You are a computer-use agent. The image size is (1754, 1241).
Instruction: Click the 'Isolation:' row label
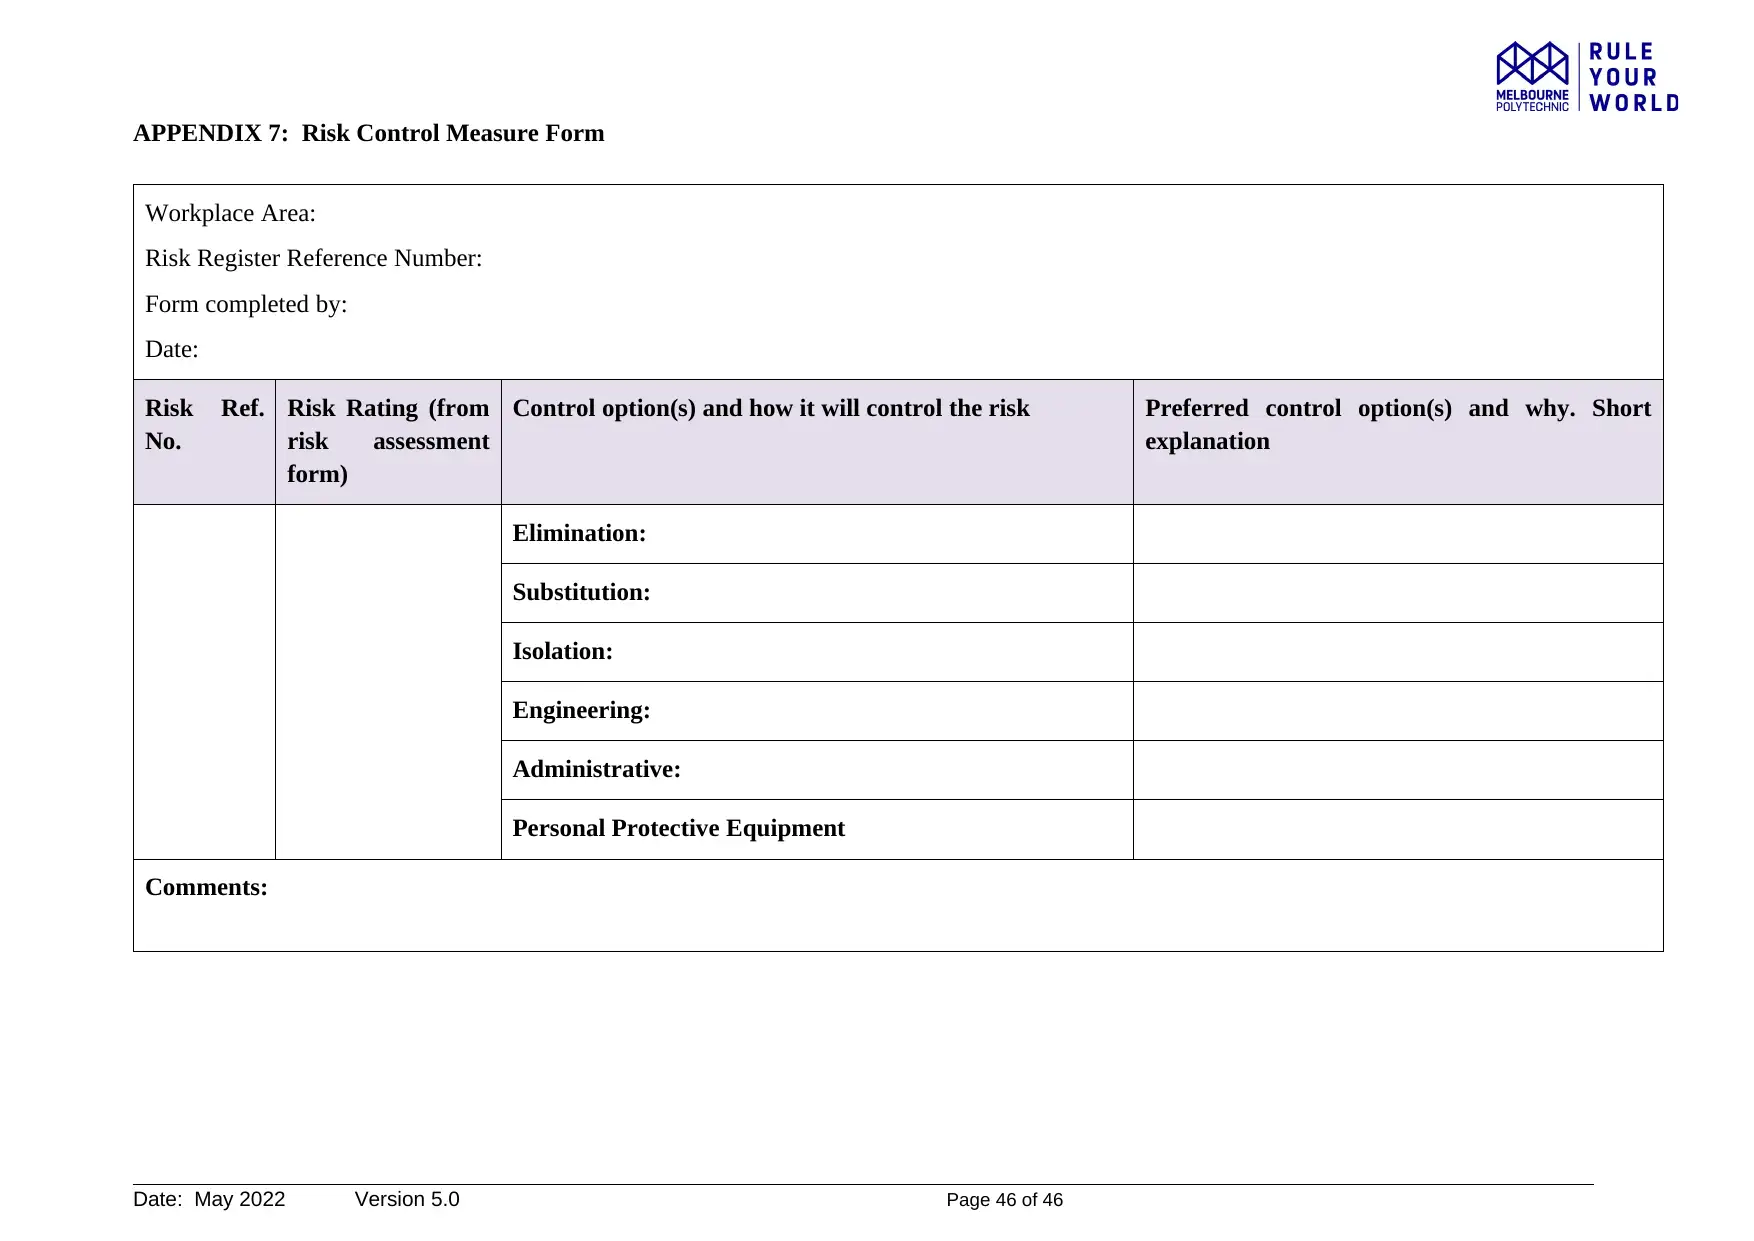(563, 651)
